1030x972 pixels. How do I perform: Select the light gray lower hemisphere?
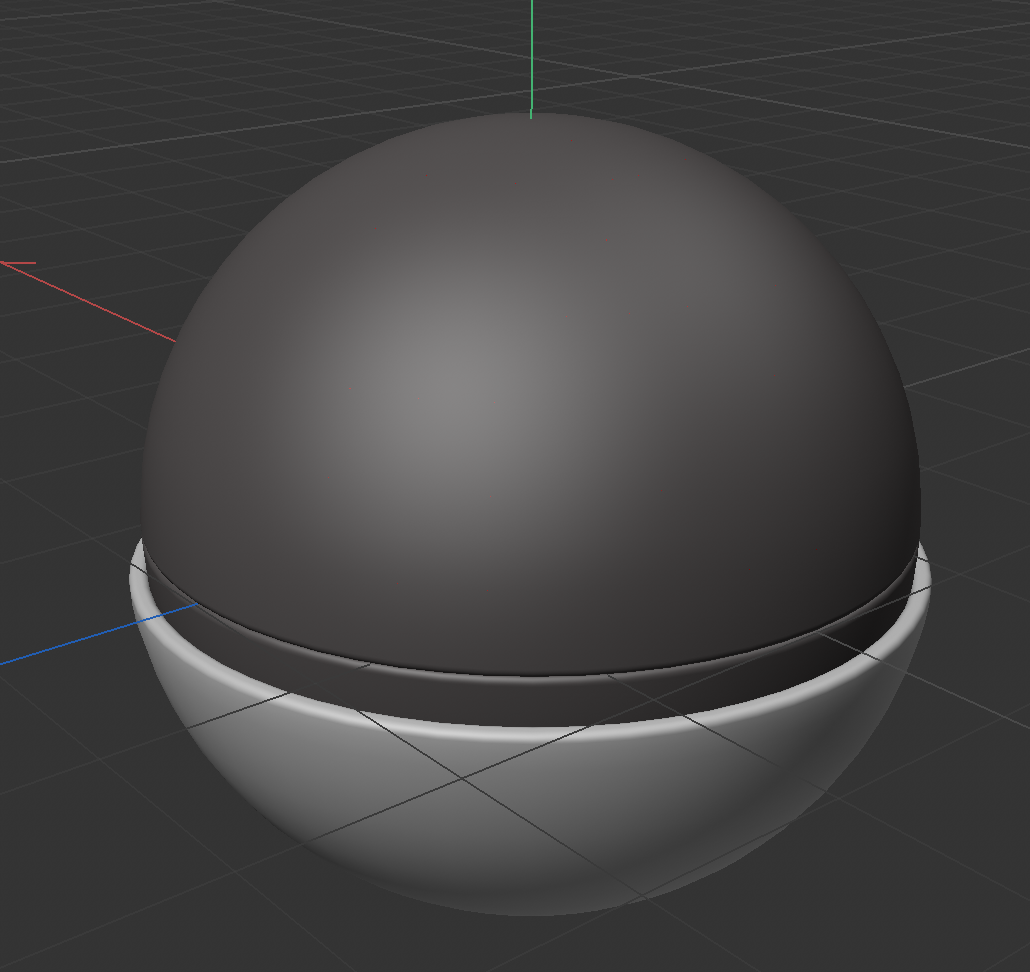(529, 814)
